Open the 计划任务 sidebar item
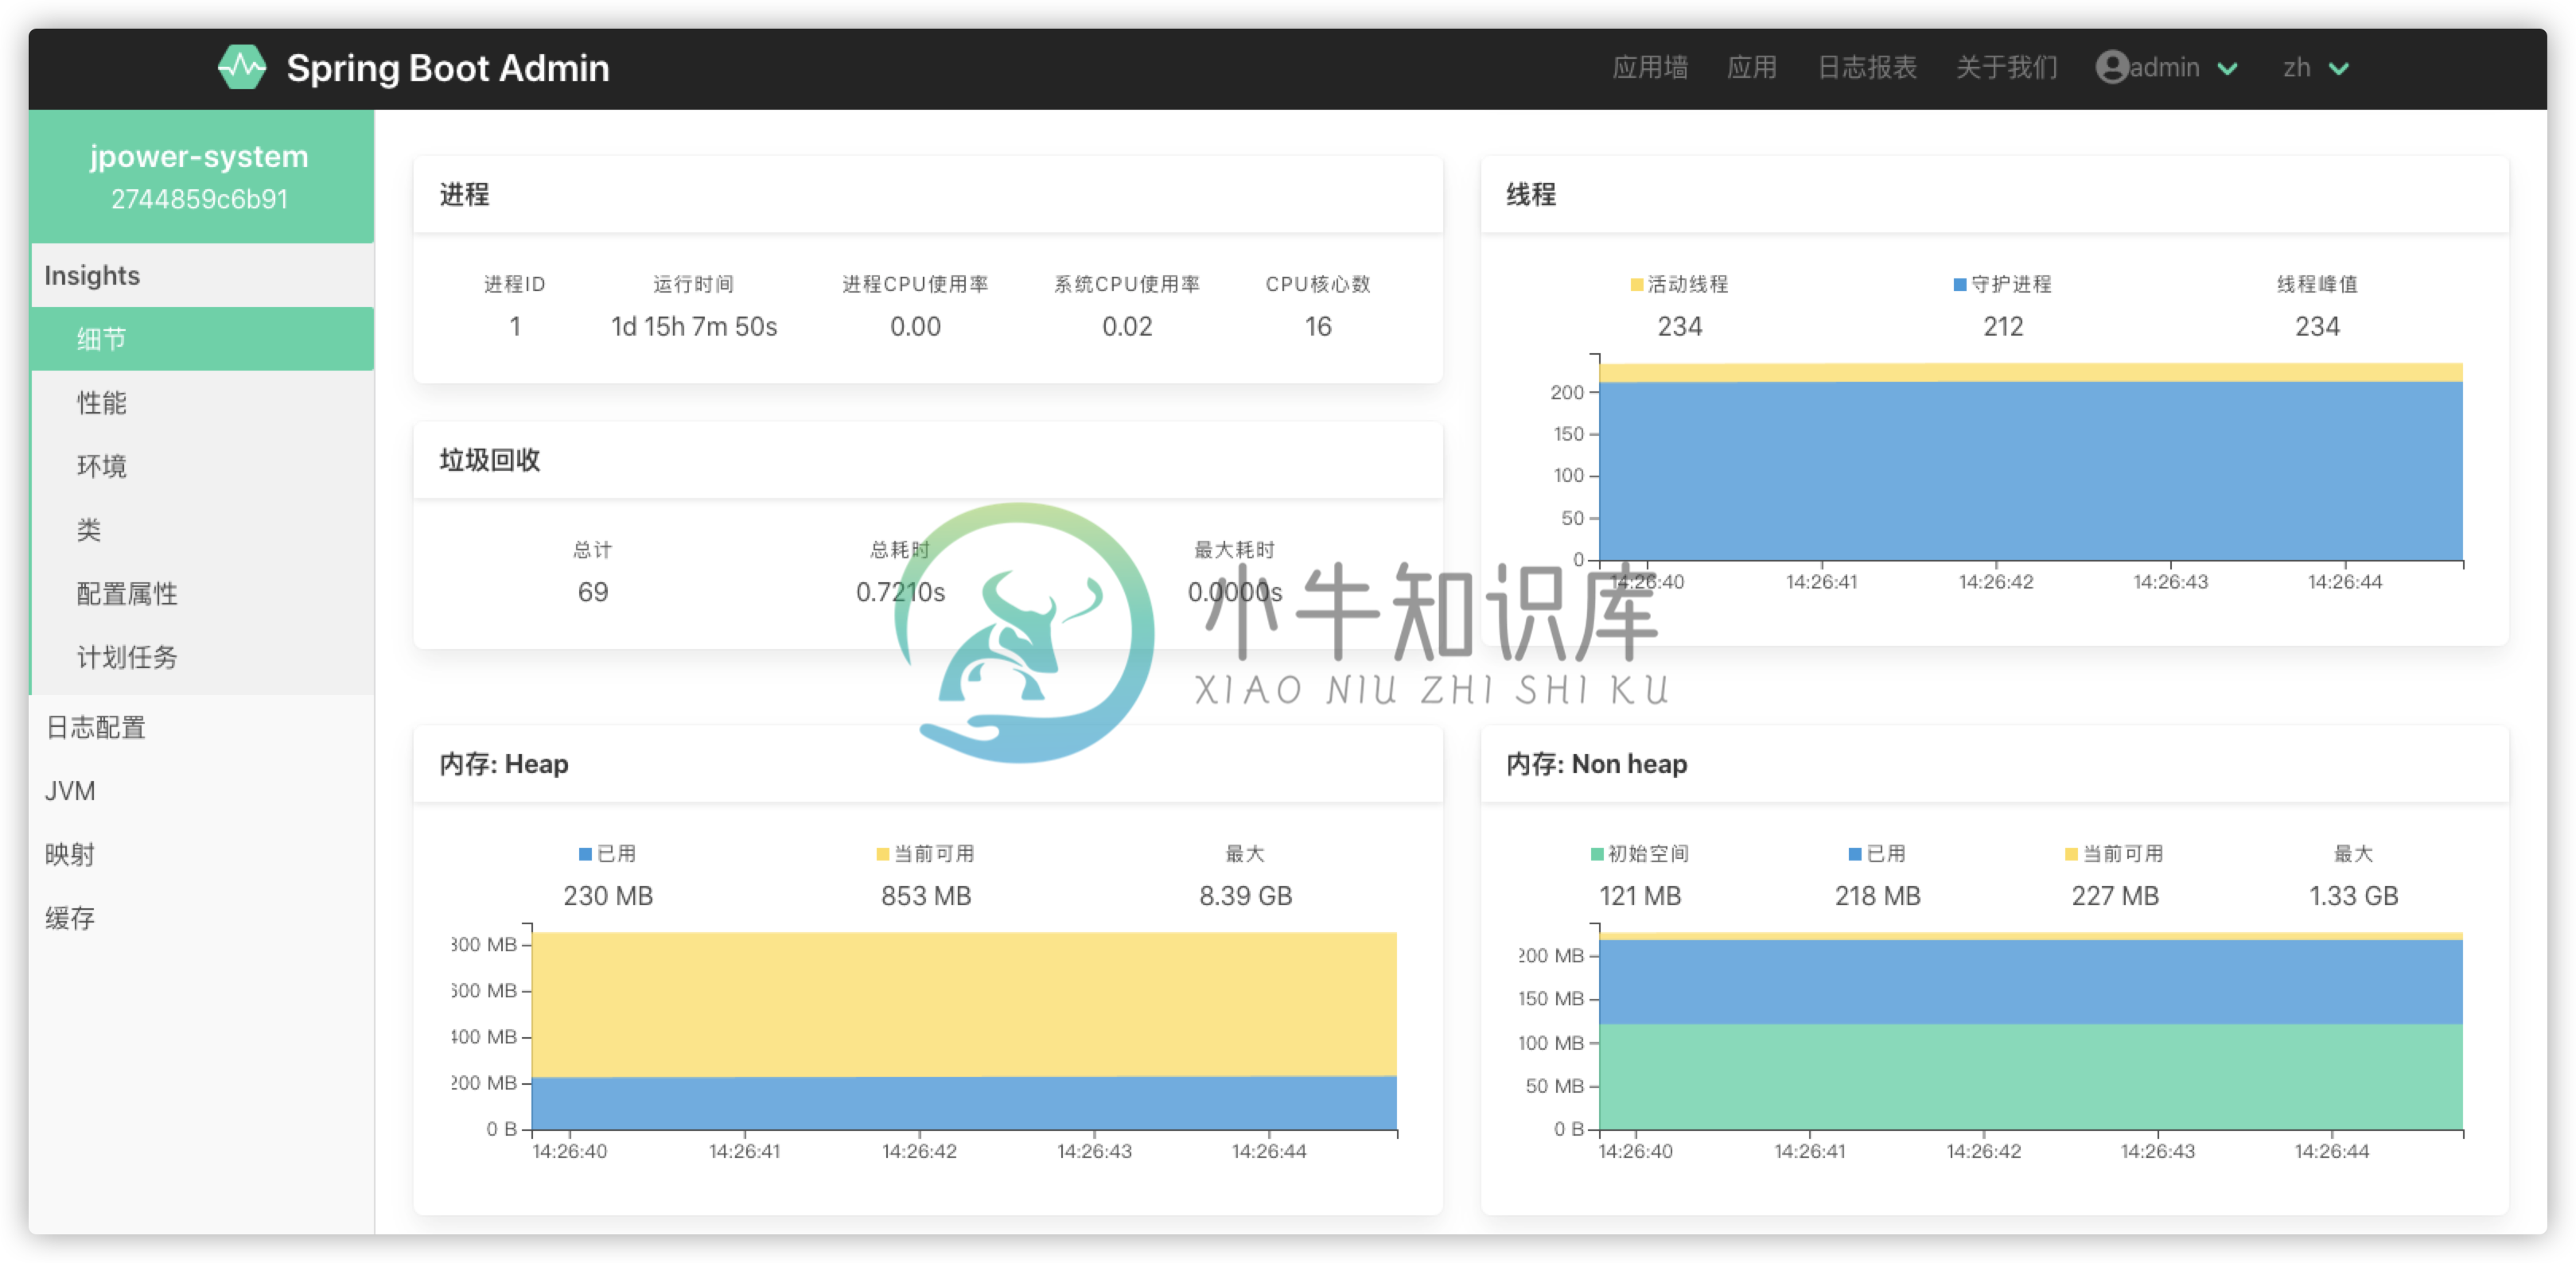Image resolution: width=2576 pixels, height=1263 pixels. [202, 657]
